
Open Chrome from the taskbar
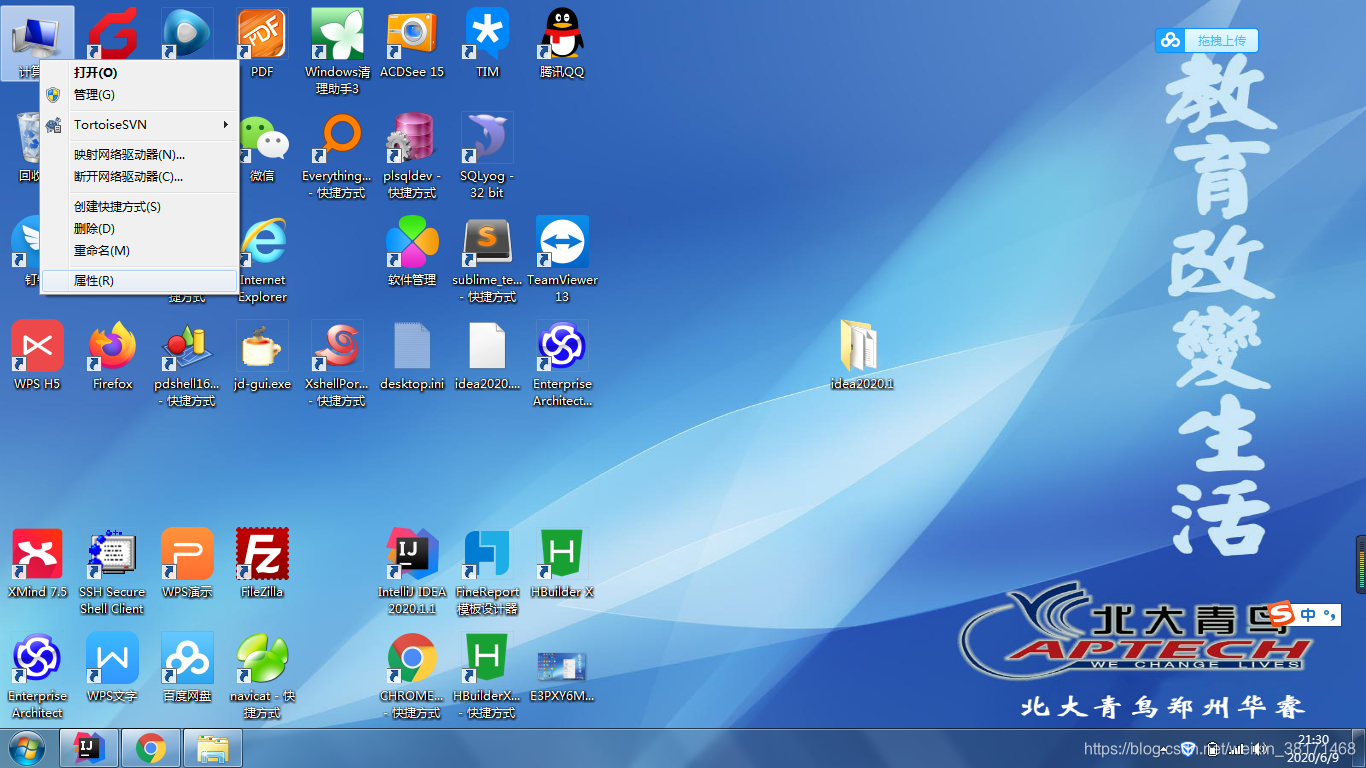click(151, 748)
